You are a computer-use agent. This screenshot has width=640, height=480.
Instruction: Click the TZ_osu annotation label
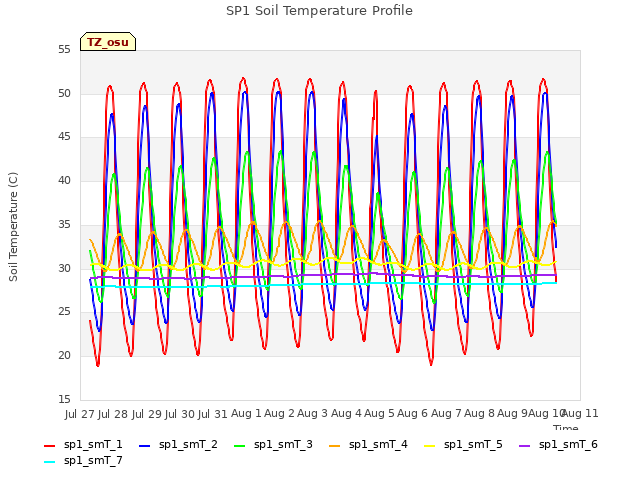tap(108, 42)
